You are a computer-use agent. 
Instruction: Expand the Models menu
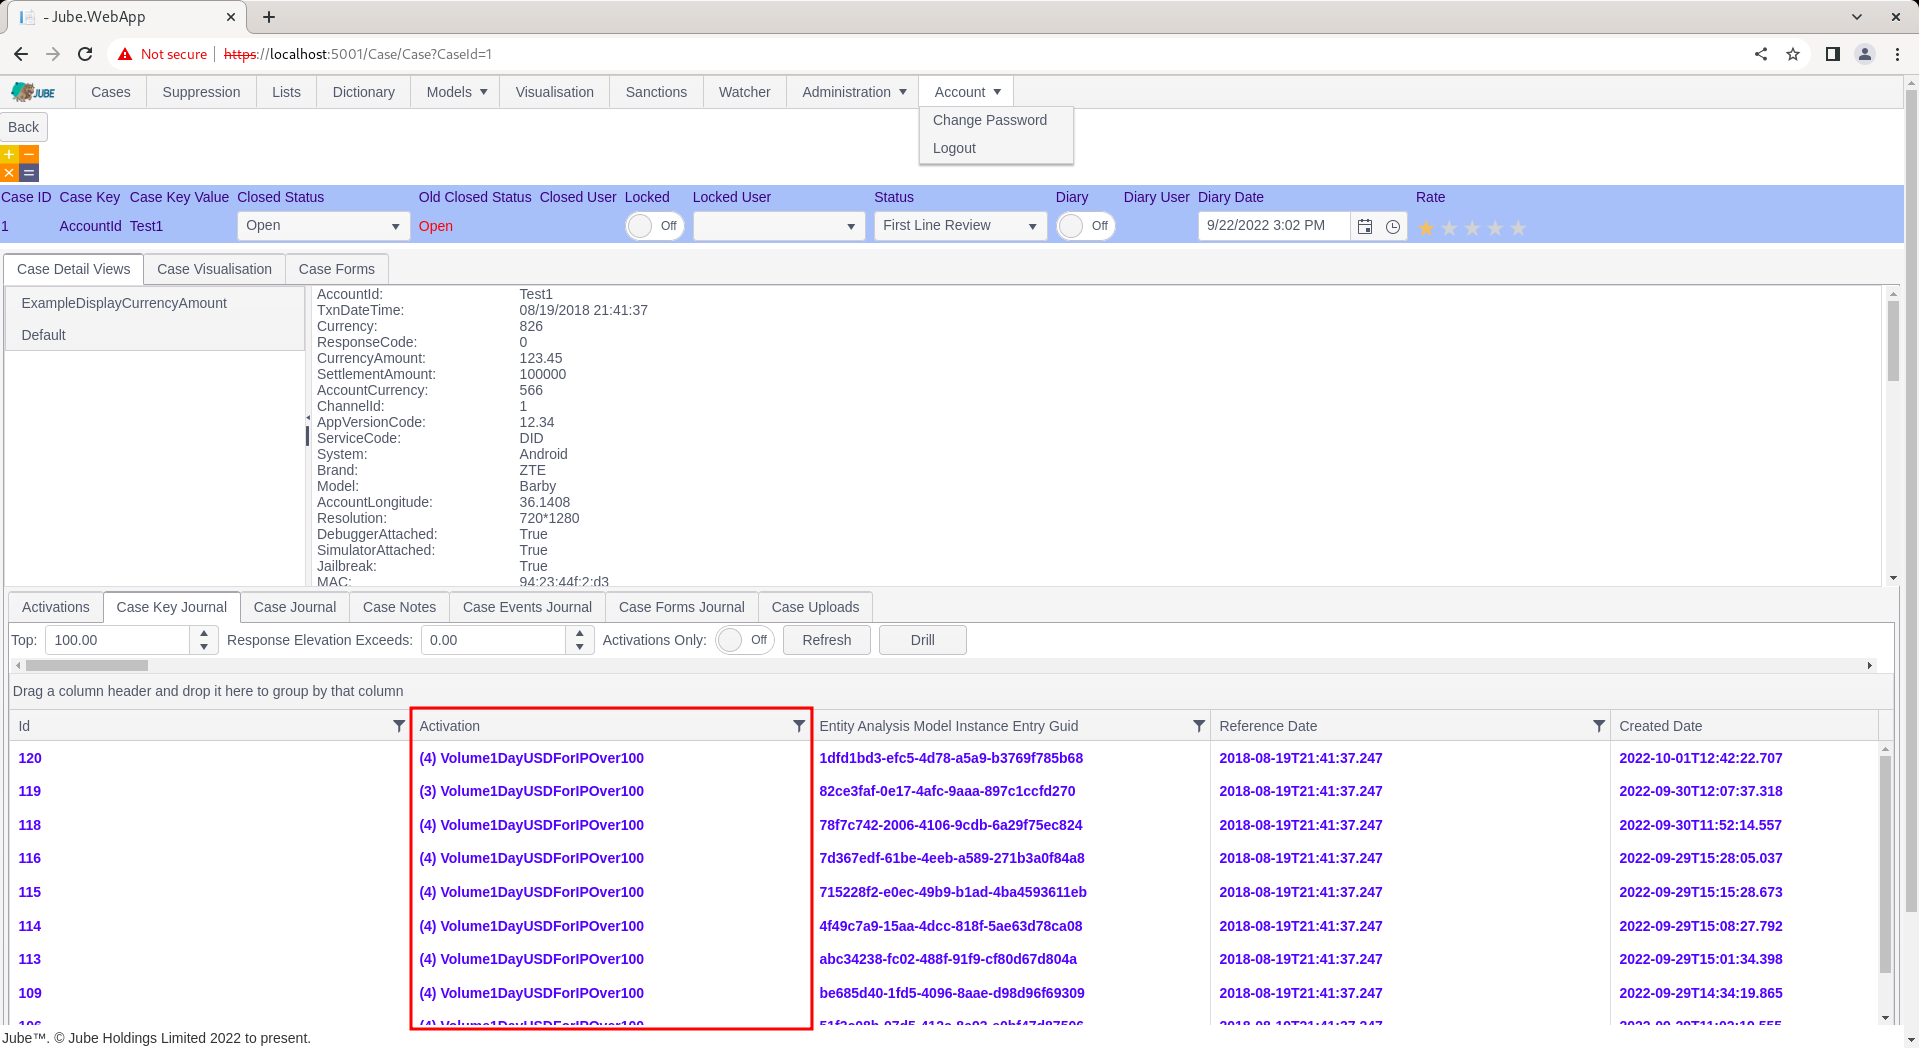pyautogui.click(x=456, y=92)
